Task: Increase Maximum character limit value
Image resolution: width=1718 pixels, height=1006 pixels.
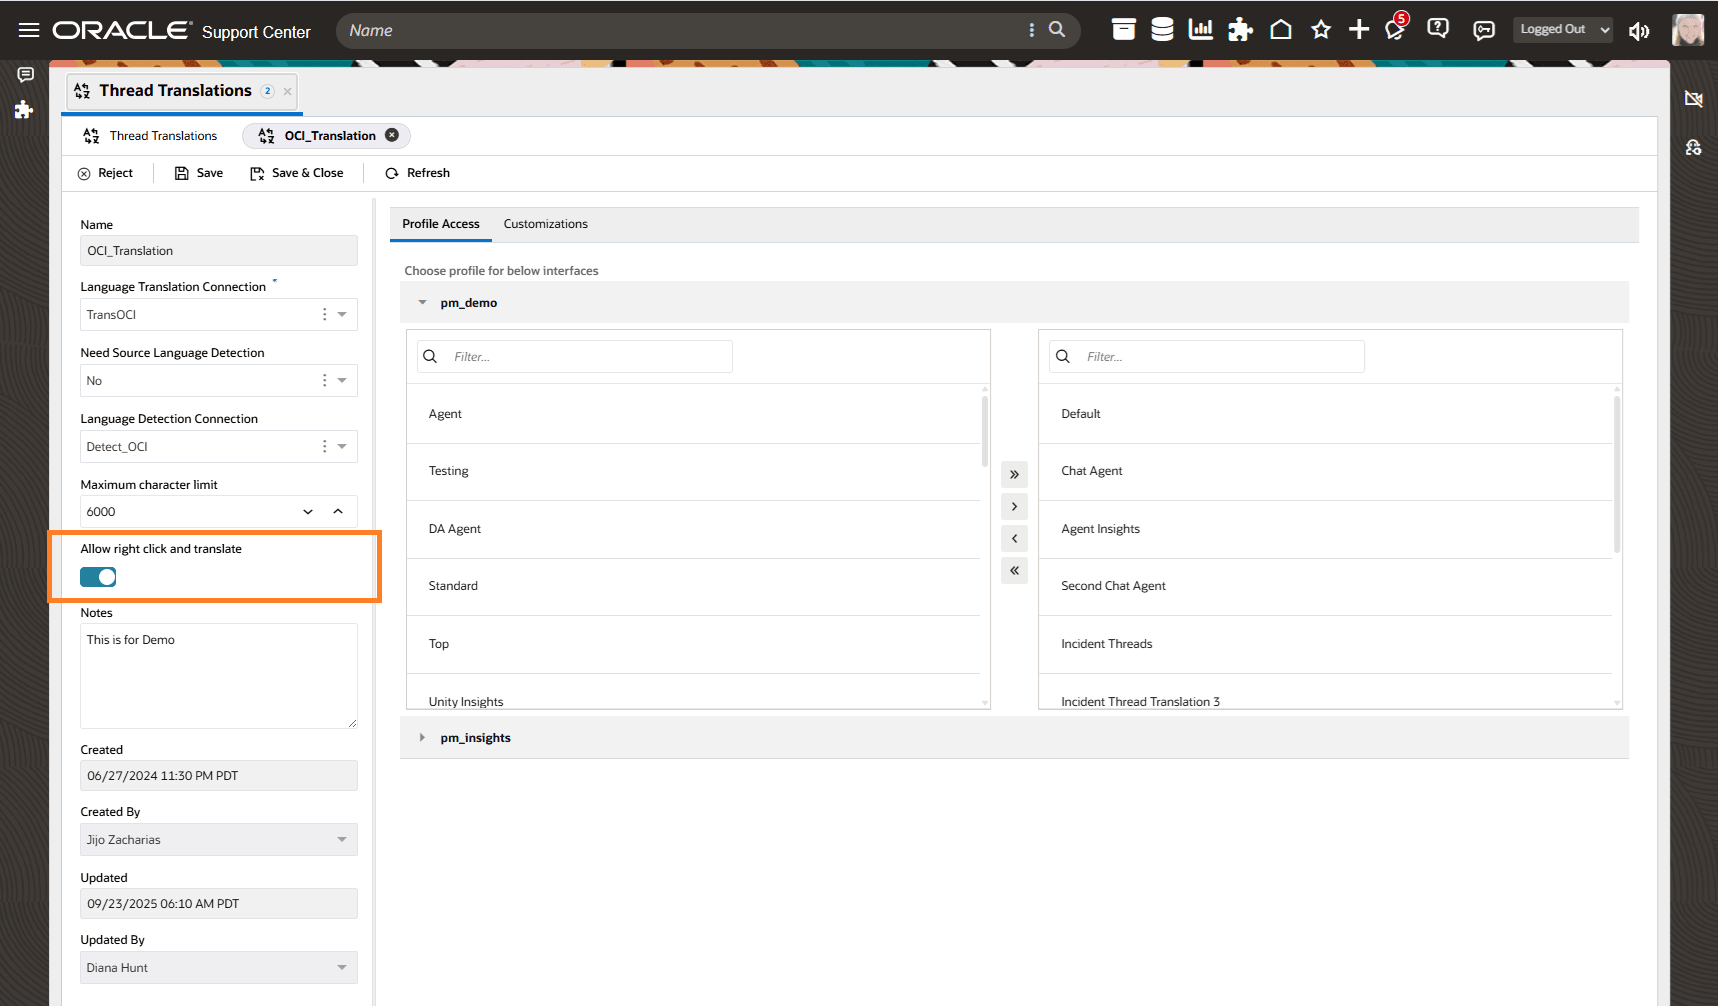Action: click(338, 511)
